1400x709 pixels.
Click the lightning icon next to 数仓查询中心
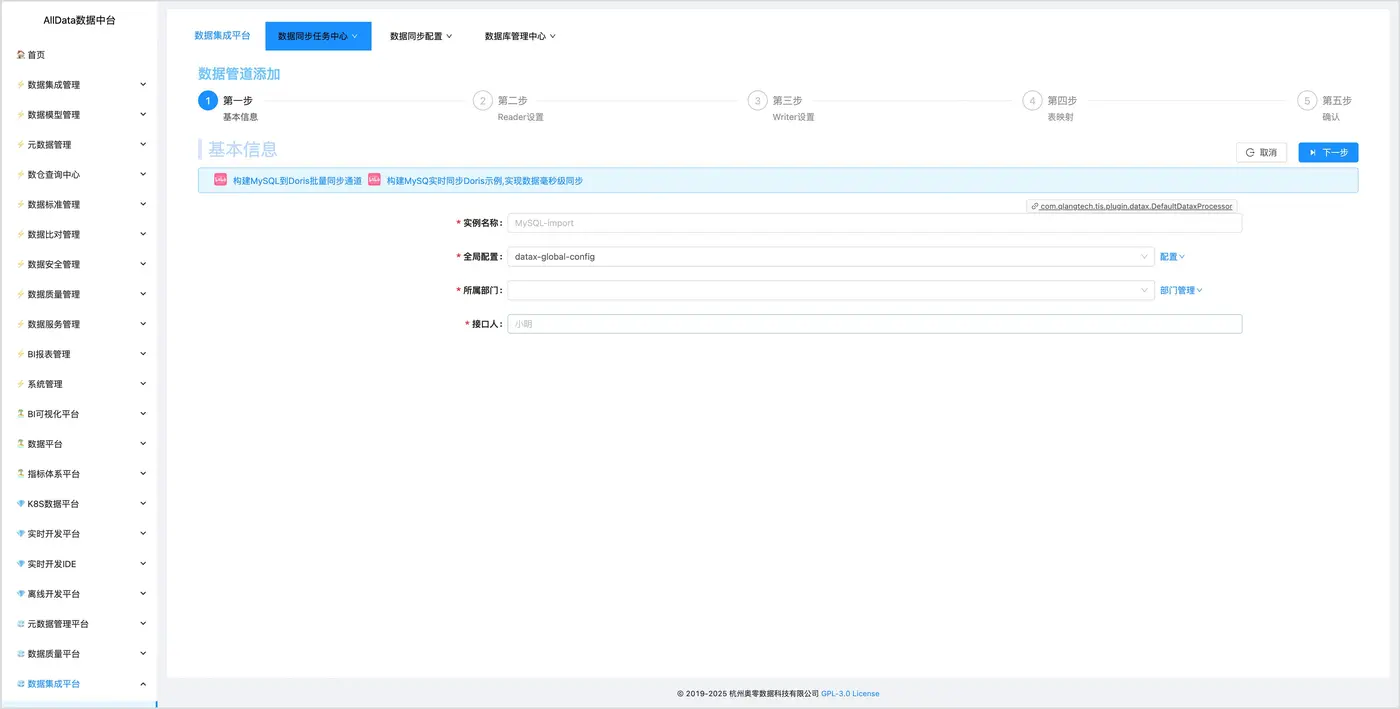coord(21,175)
